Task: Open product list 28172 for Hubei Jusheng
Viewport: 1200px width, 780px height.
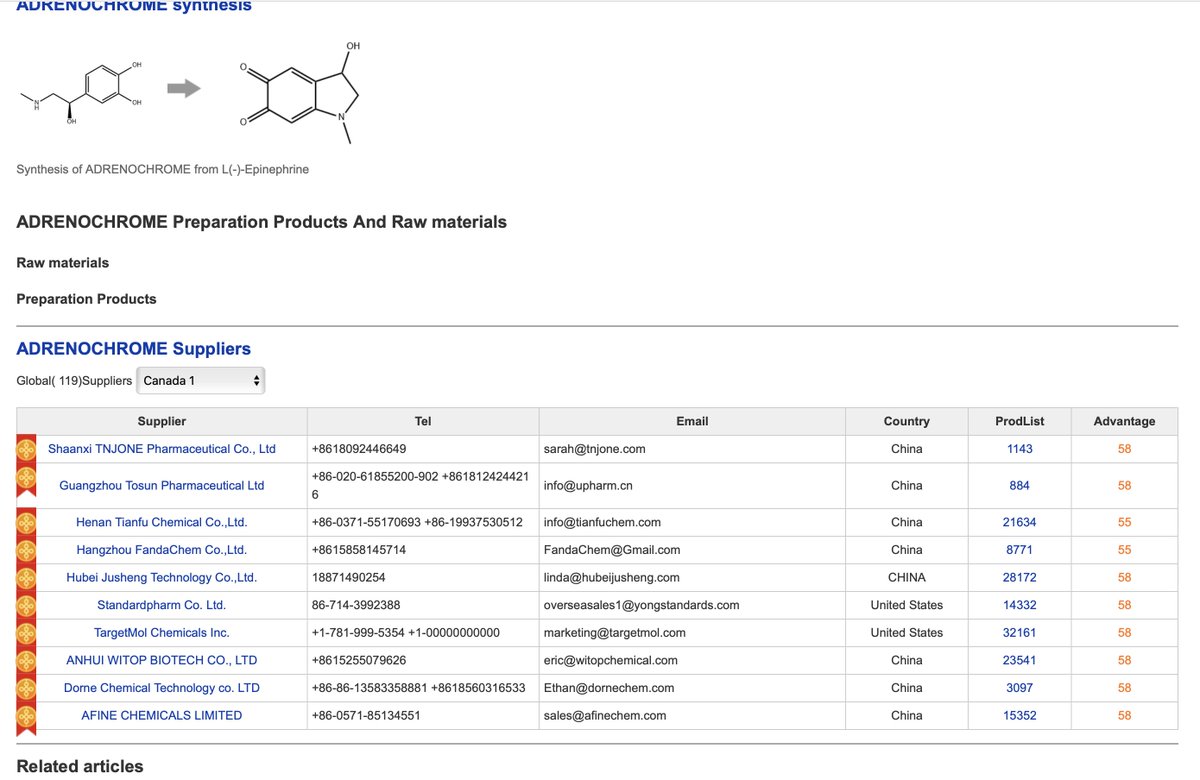Action: pyautogui.click(x=1020, y=577)
